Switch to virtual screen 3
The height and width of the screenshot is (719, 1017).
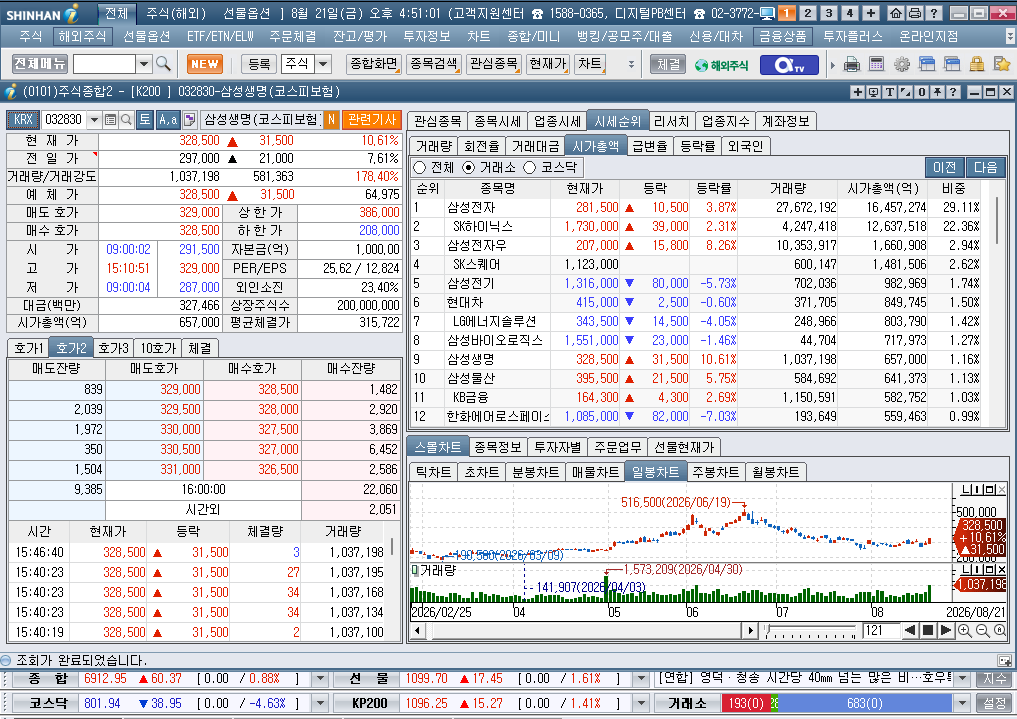(829, 13)
